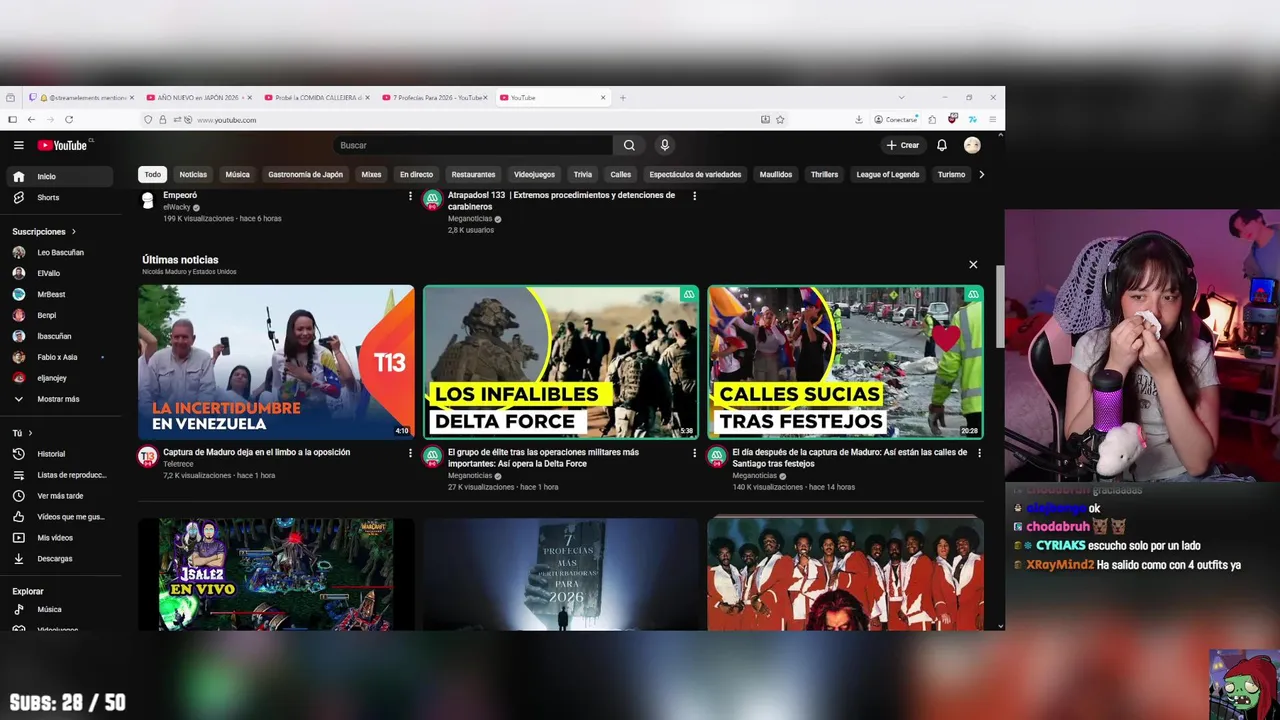This screenshot has width=1280, height=720.
Task: Open Historial in the sidebar
Action: (x=60, y=454)
